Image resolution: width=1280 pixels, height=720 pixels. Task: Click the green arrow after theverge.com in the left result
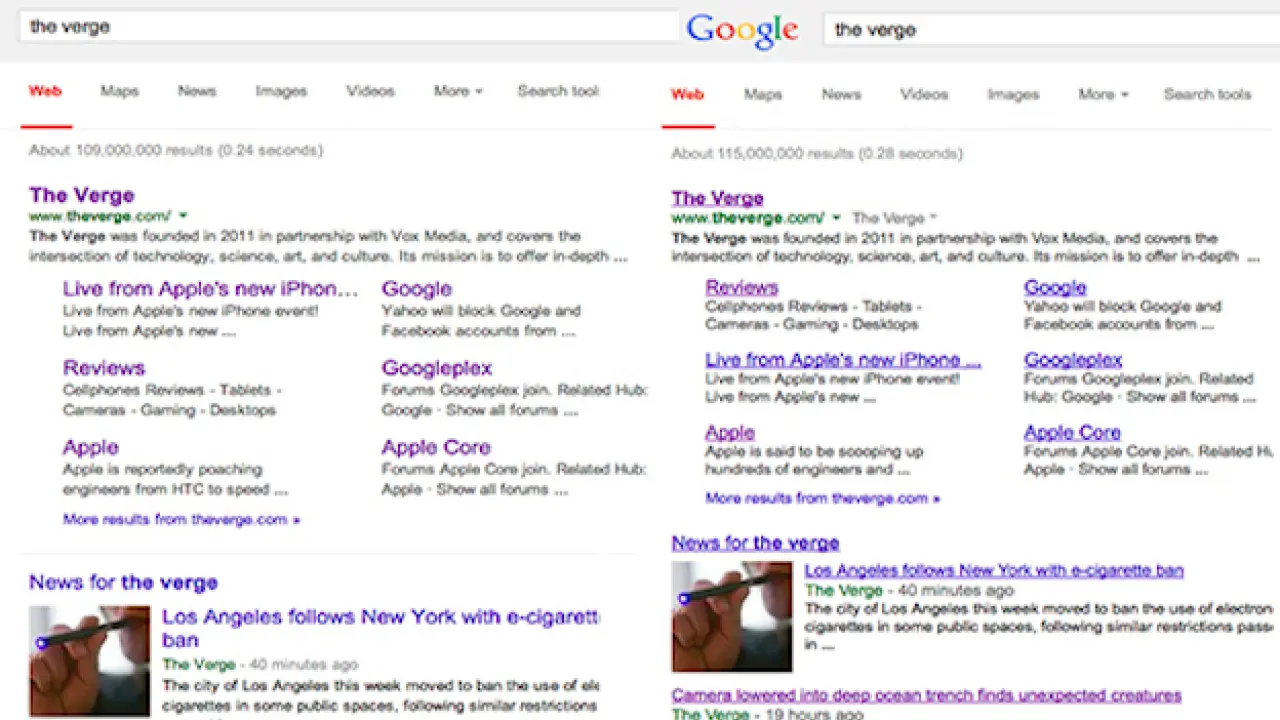[184, 216]
